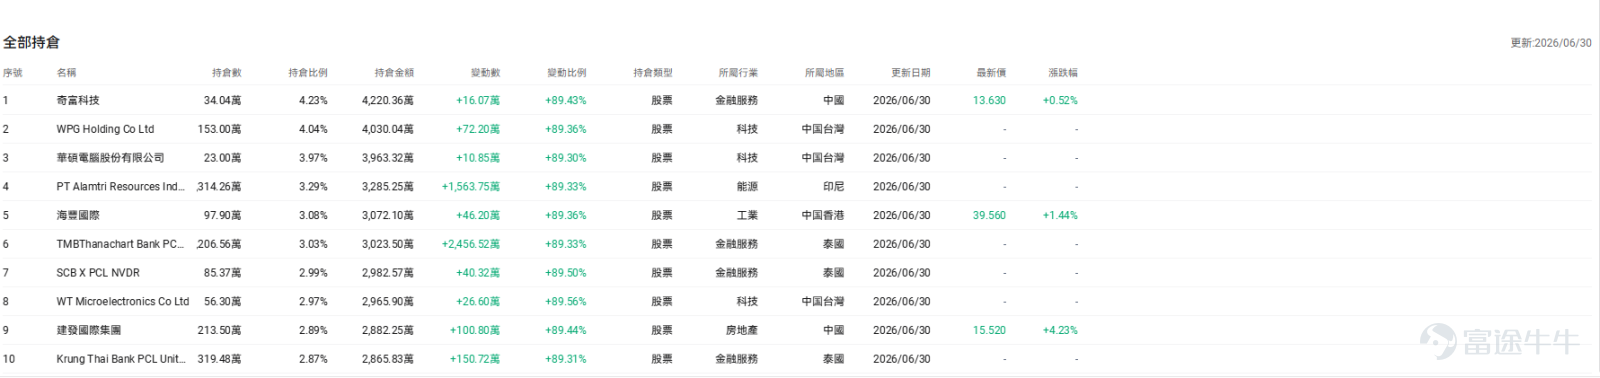Viewport: 1600px width, 378px height.
Task: Click the 4.04% holding ratio cell
Action: 313,129
